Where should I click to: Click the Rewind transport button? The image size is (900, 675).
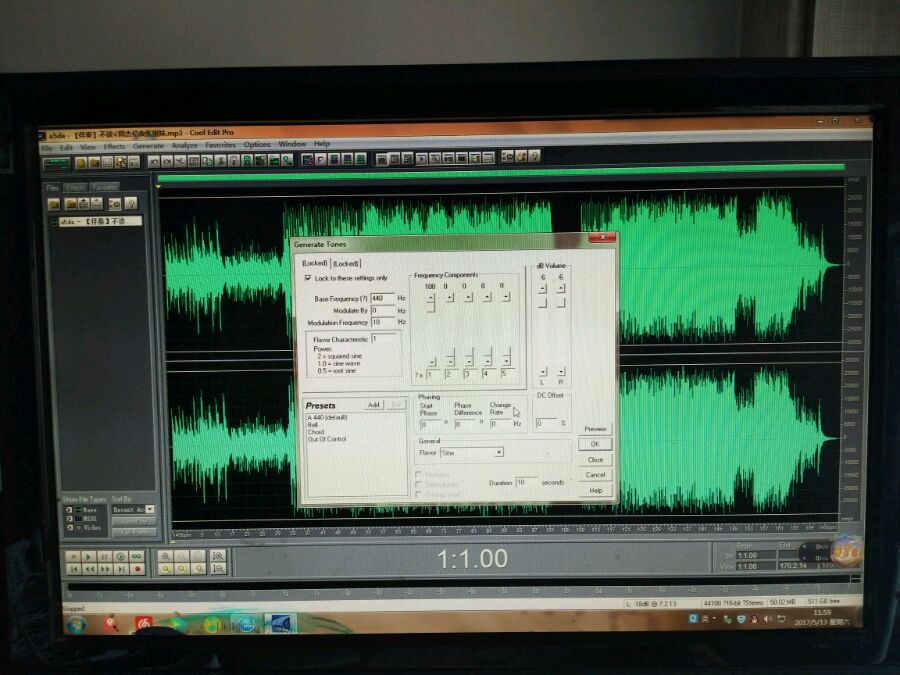pos(89,569)
